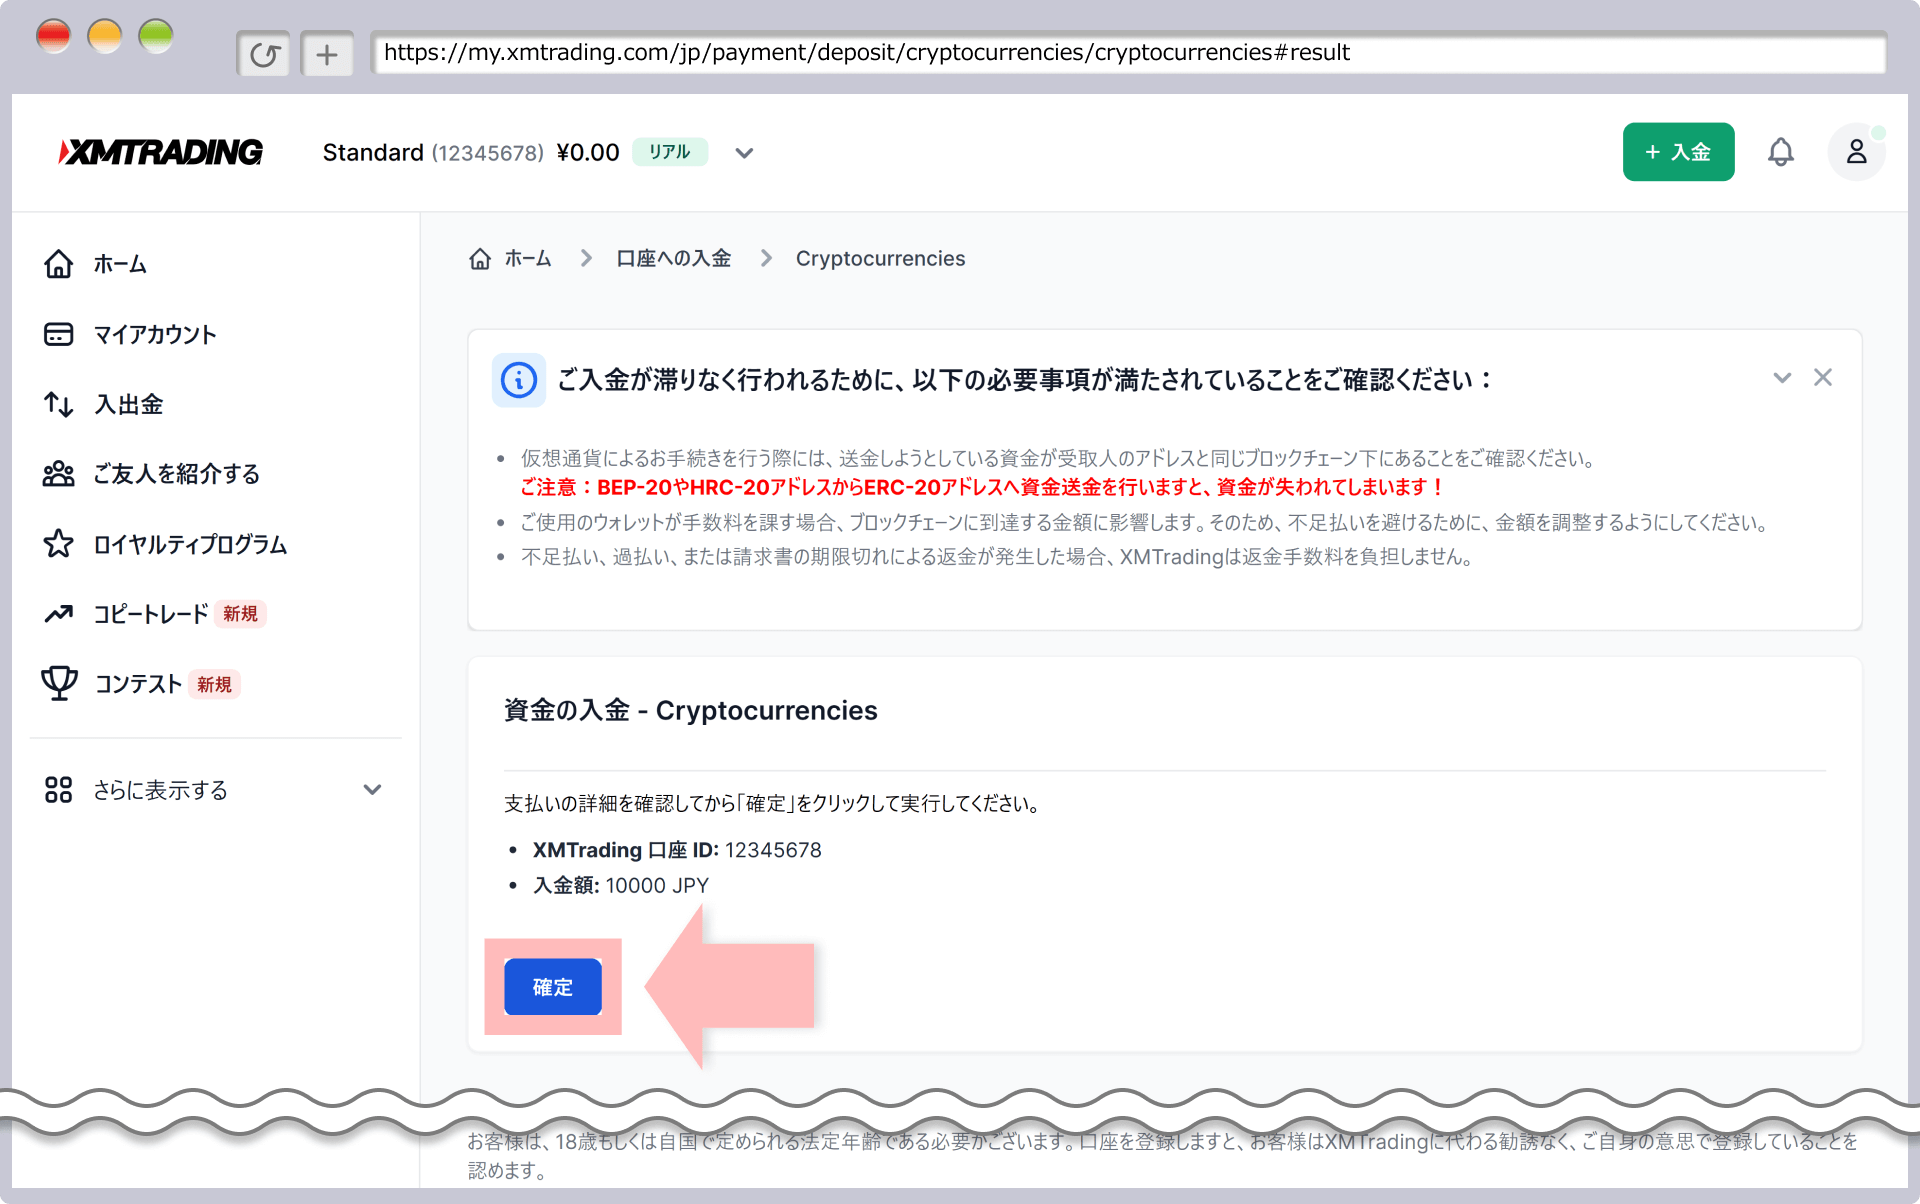Viewport: 1920px width, 1204px height.
Task: Click the browser URL address field
Action: click(x=1126, y=53)
